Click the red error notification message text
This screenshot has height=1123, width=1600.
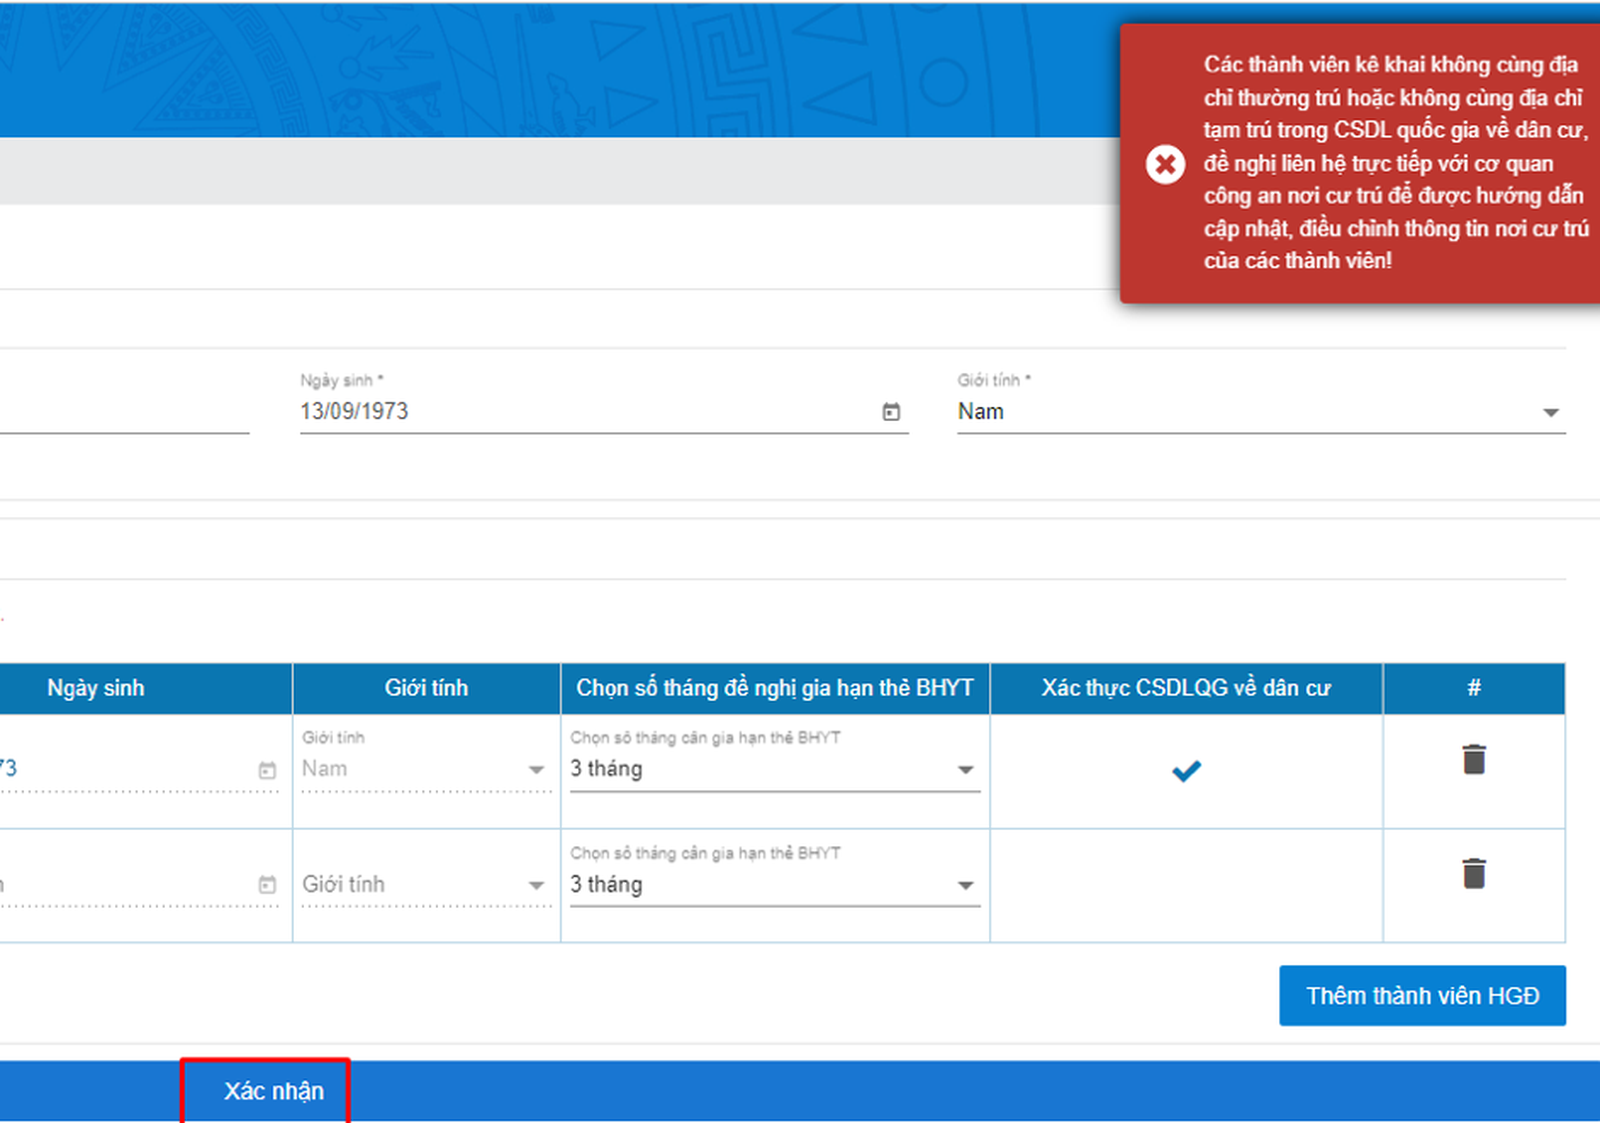1394,163
